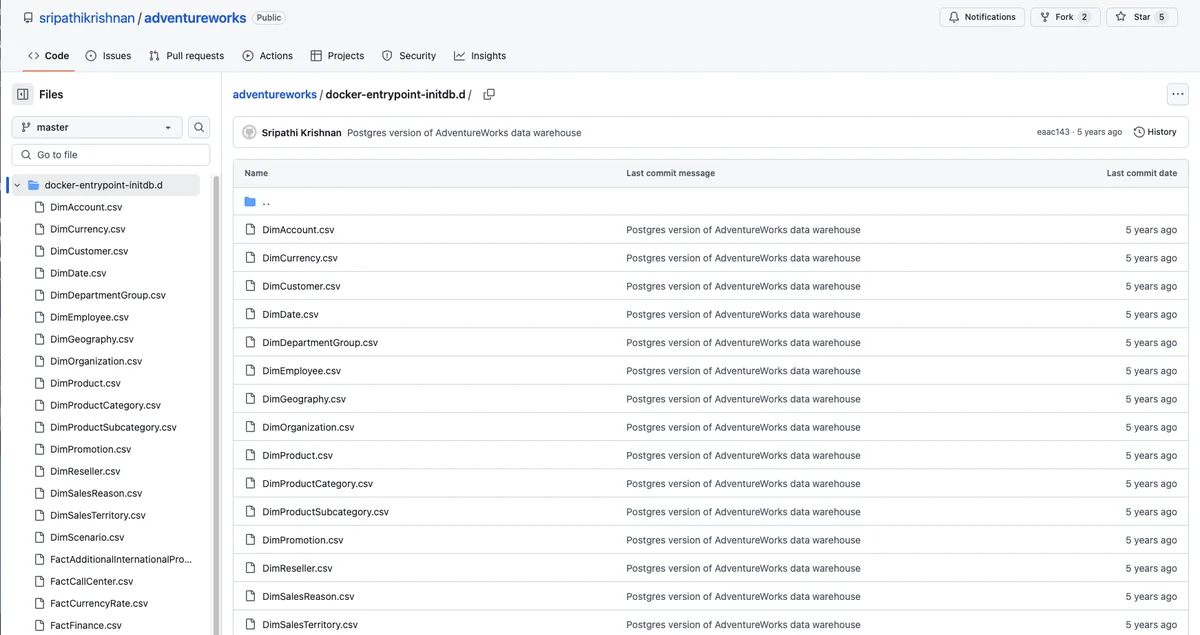Copy the path using the copy icon
The width and height of the screenshot is (1200, 635).
(489, 94)
